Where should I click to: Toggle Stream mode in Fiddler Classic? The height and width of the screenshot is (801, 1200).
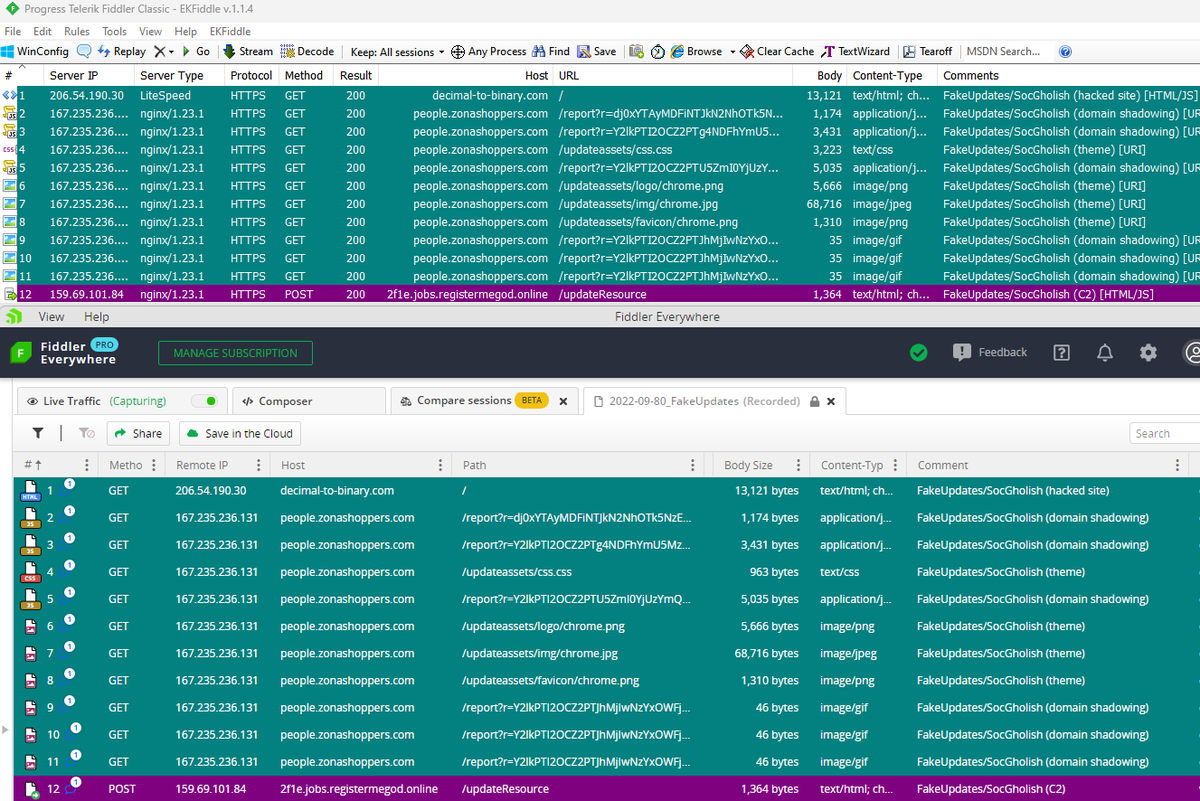click(248, 51)
